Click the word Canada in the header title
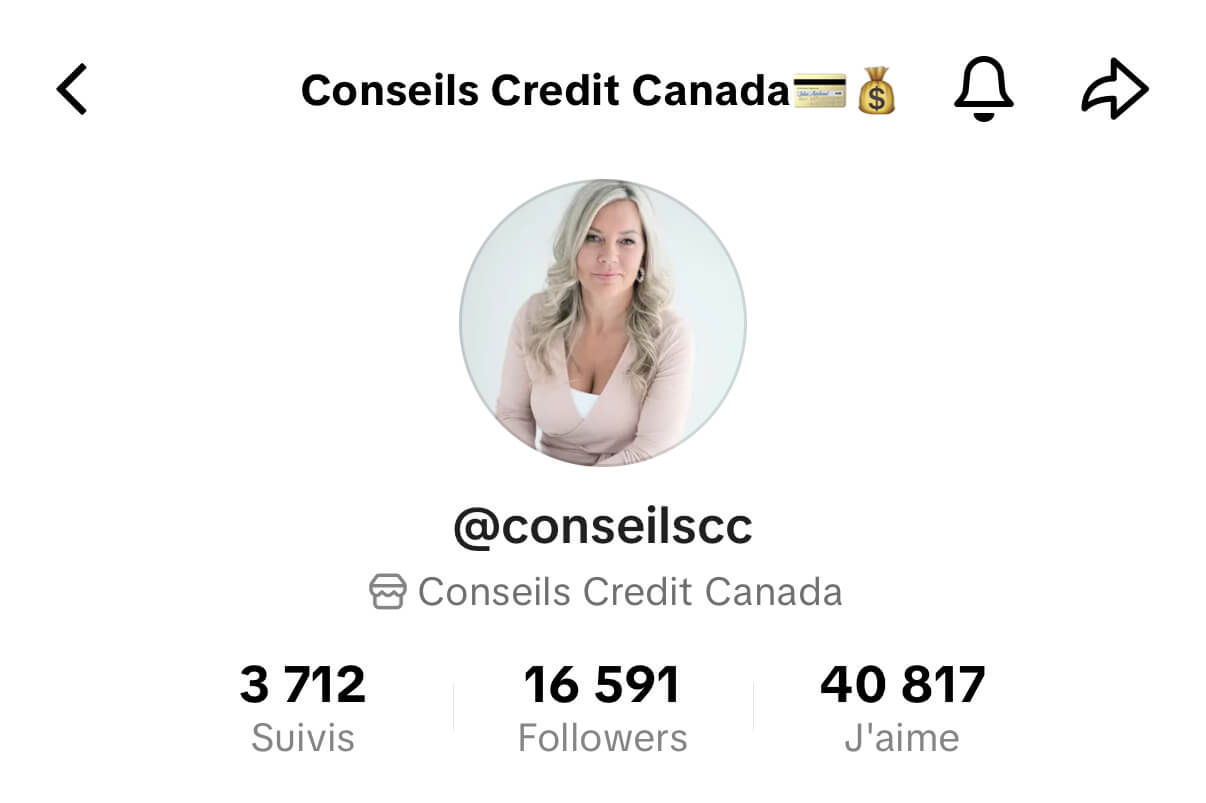Screen dimensions: 1206x803 712,91
